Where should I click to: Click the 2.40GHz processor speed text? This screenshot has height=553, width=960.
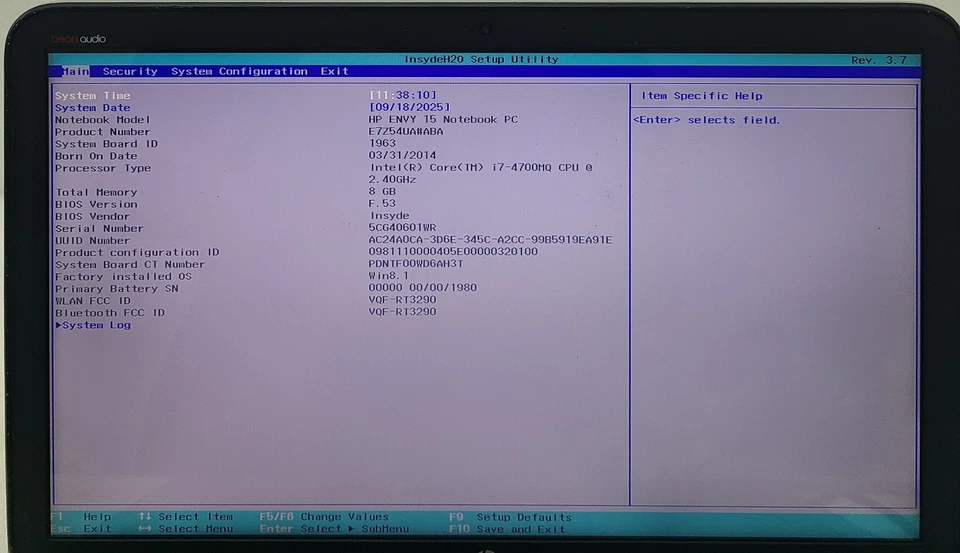click(x=392, y=179)
